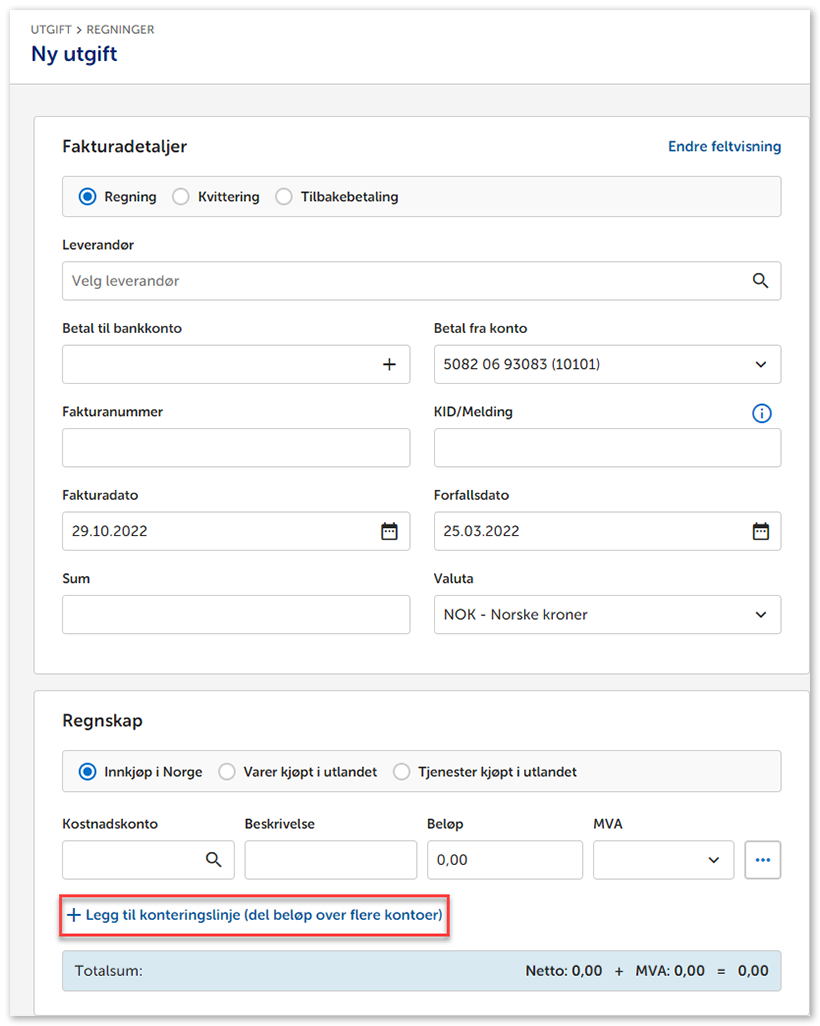Click Legg til konteringslinje link

[255, 915]
